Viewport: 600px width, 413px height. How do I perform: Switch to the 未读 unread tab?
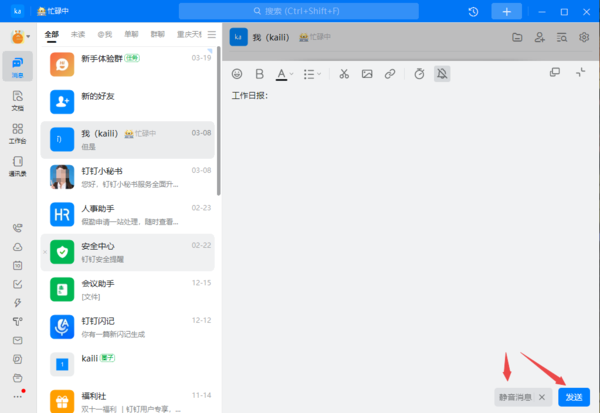[x=77, y=34]
